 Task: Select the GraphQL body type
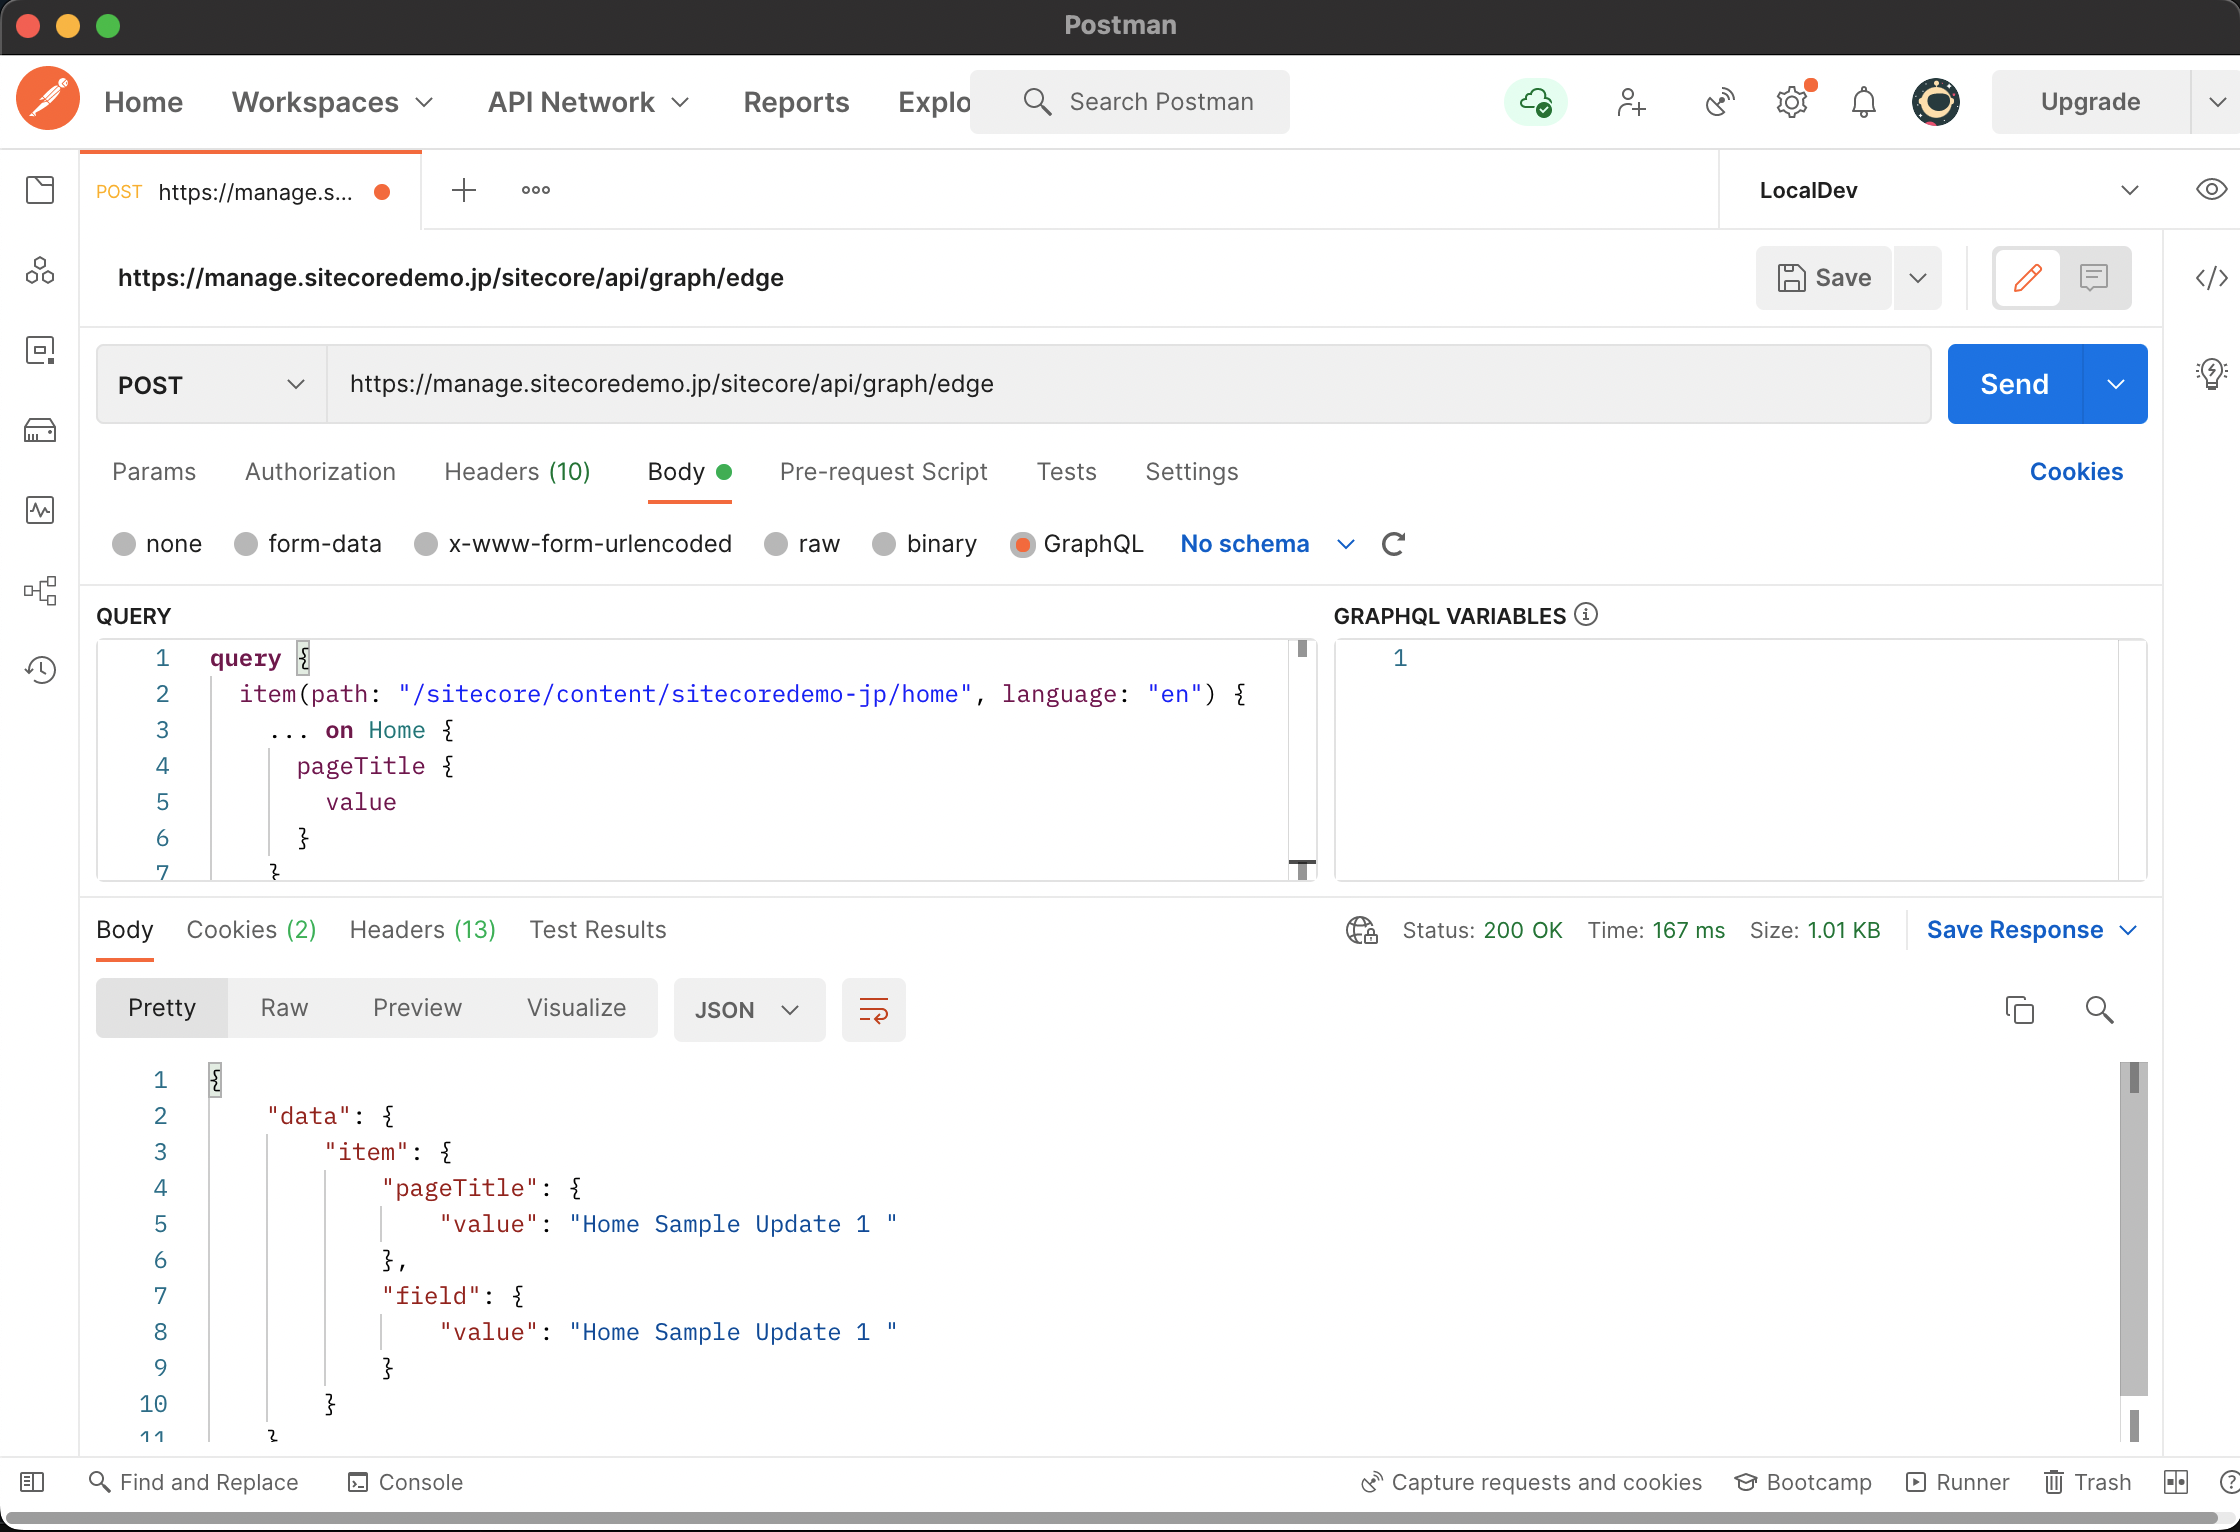pyautogui.click(x=1022, y=544)
